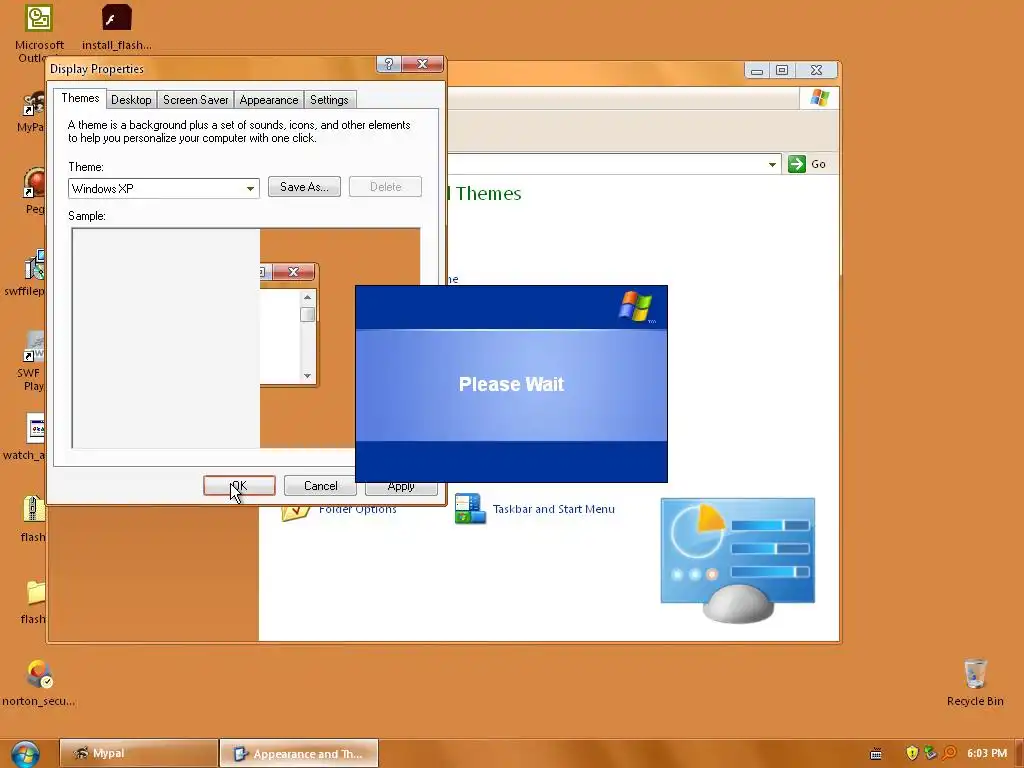Click the Display Properties help button

pyautogui.click(x=388, y=64)
